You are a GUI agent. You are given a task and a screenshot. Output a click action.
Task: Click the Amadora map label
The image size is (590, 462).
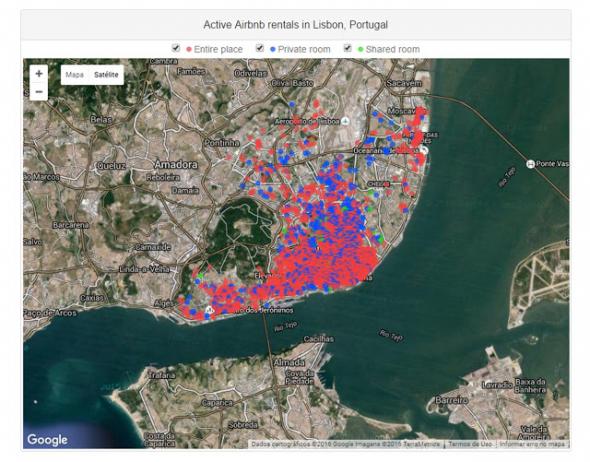pyautogui.click(x=176, y=164)
